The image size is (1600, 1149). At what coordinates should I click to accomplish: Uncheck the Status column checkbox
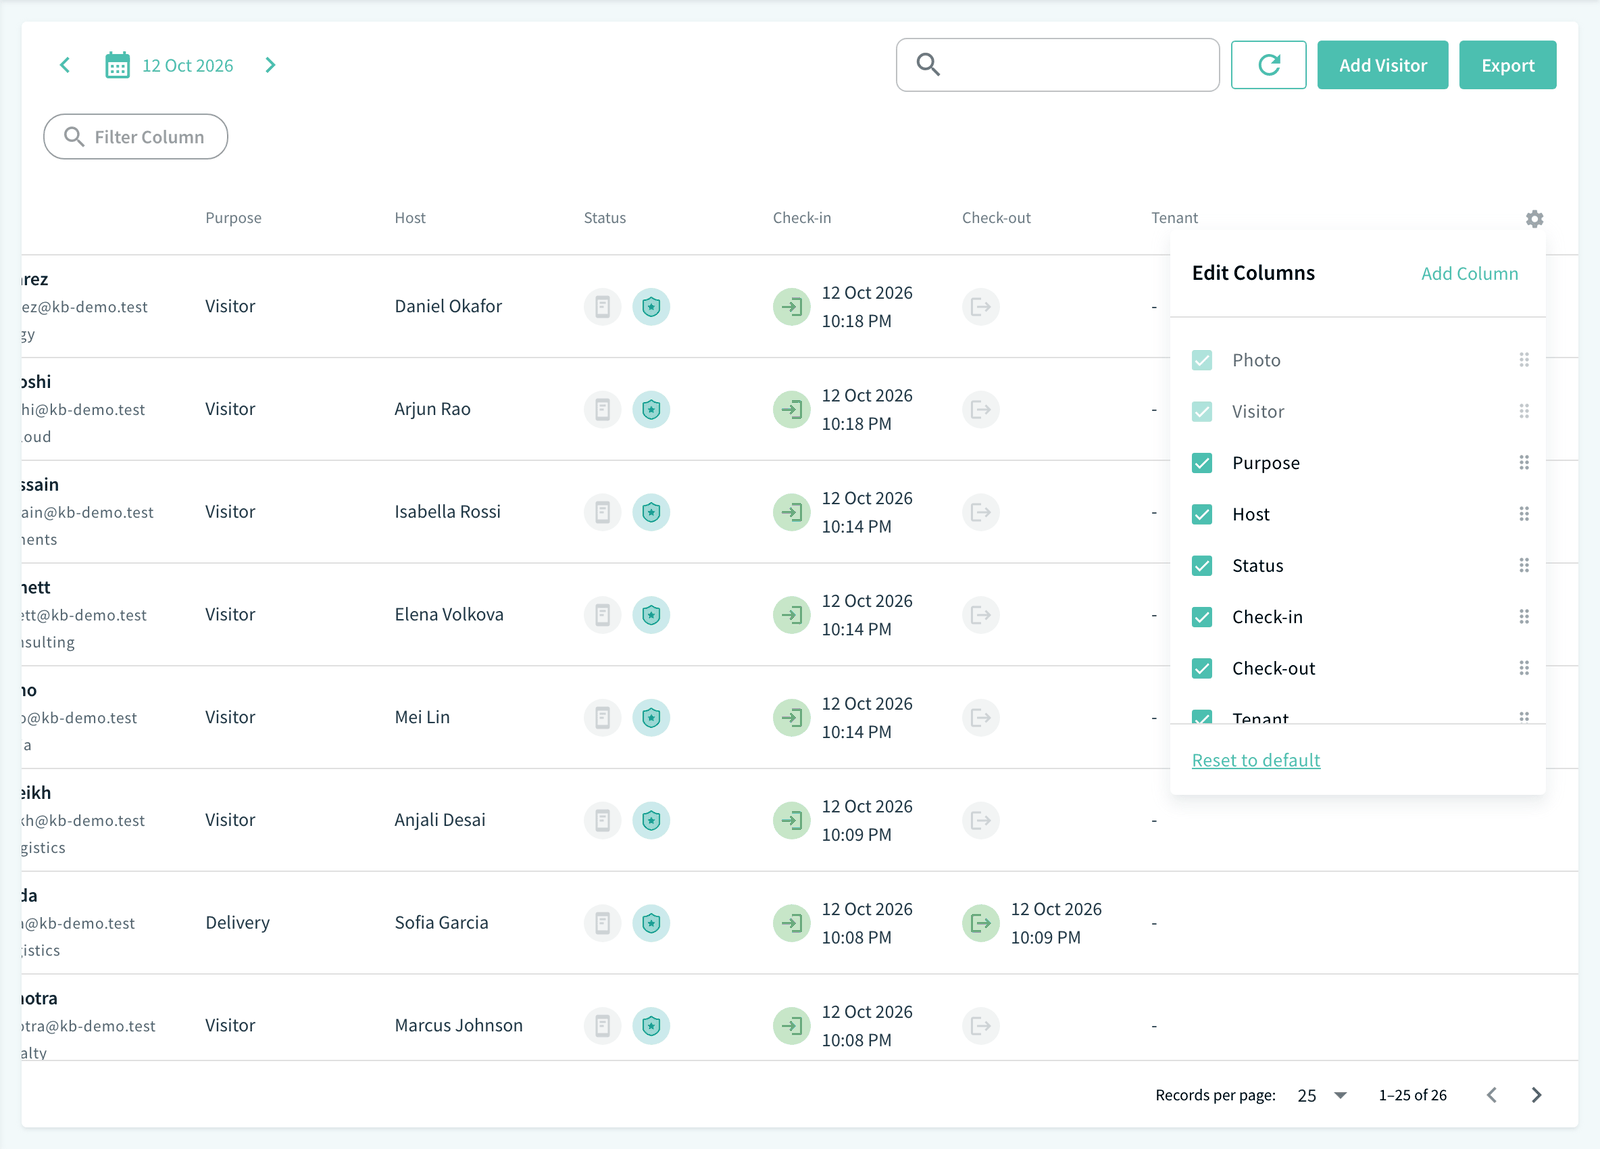1202,566
